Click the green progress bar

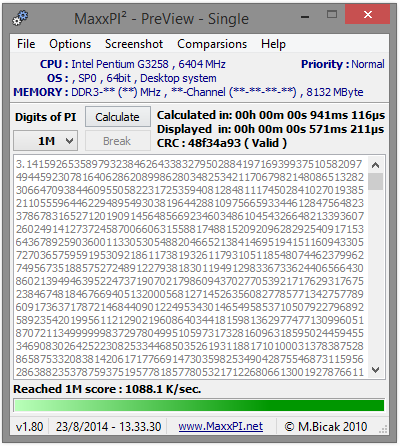[x=199, y=405]
